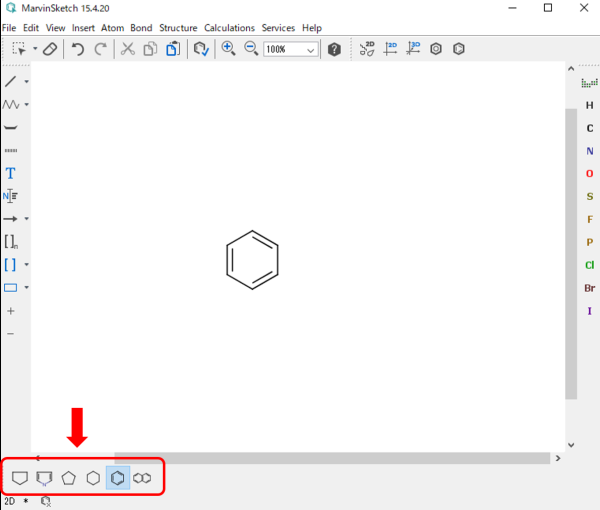Choose the Oxygen atom button
Image resolution: width=600 pixels, height=510 pixels.
590,174
